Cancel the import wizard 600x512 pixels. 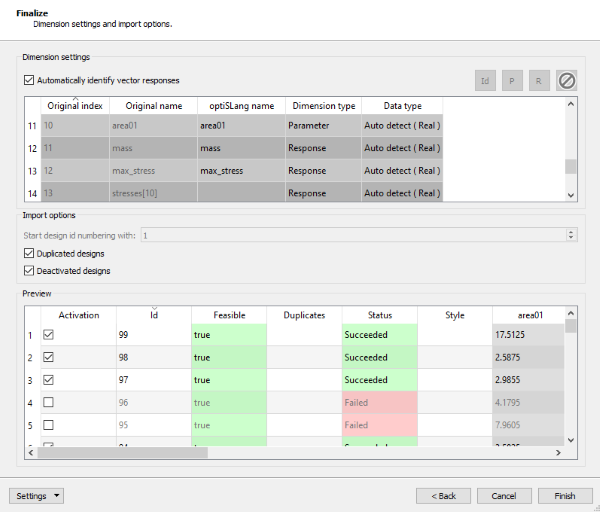[x=504, y=496]
